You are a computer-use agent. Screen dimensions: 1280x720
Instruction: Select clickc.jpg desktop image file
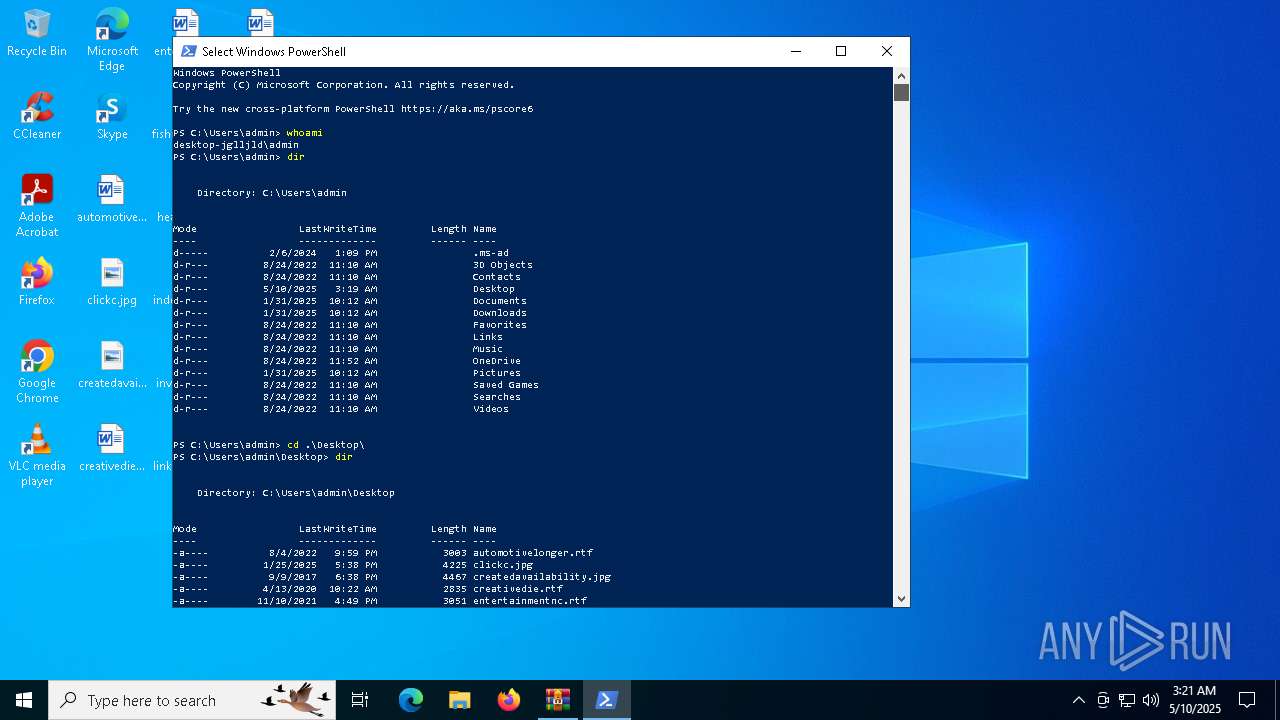112,282
